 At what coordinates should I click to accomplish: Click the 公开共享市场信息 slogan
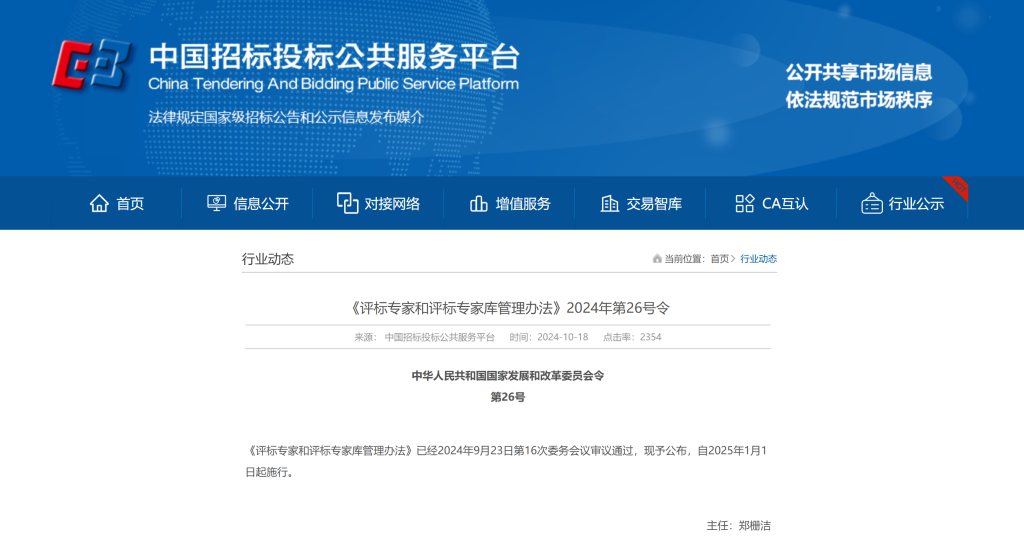[859, 72]
